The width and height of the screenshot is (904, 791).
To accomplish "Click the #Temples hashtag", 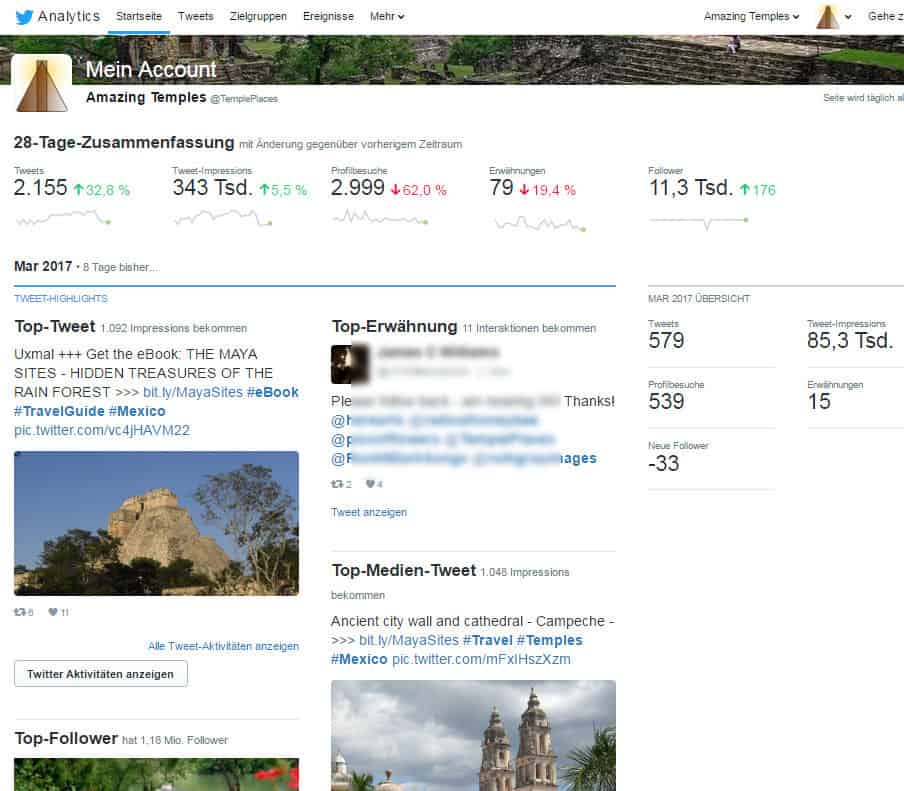I will tap(549, 640).
